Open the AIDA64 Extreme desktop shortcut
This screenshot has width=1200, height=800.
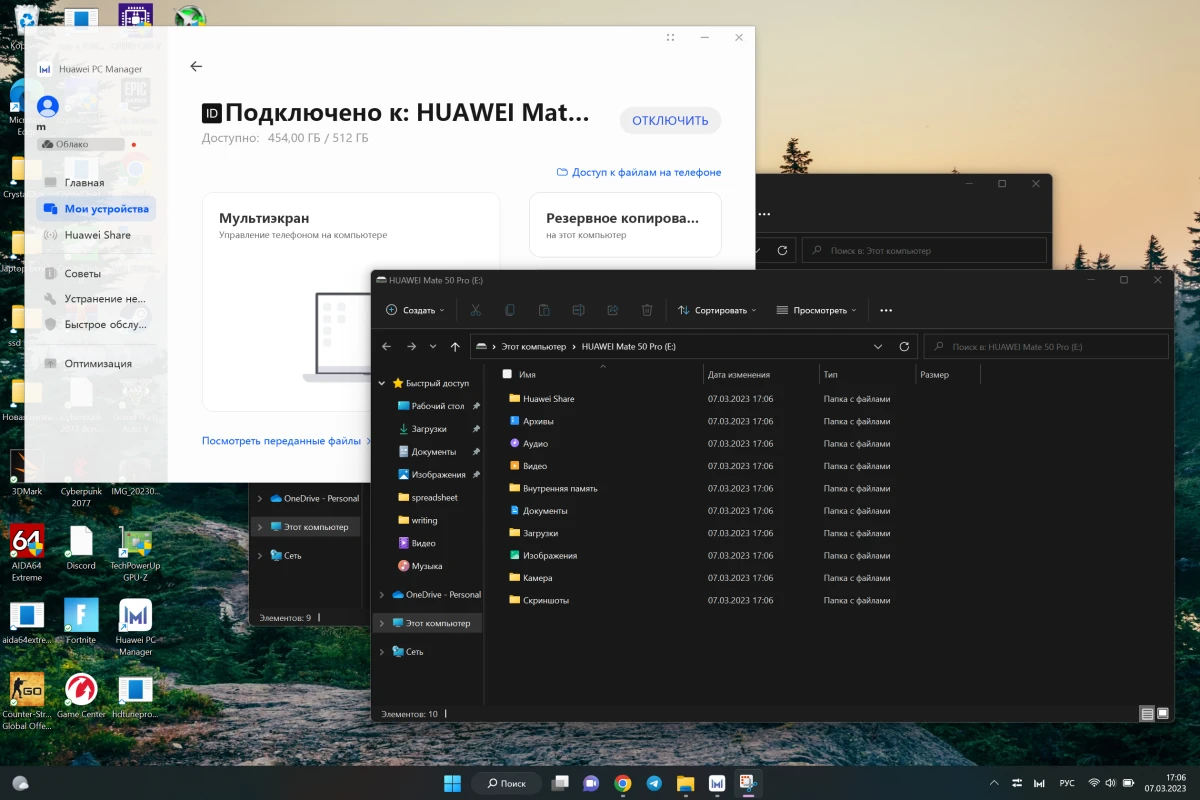(27, 554)
